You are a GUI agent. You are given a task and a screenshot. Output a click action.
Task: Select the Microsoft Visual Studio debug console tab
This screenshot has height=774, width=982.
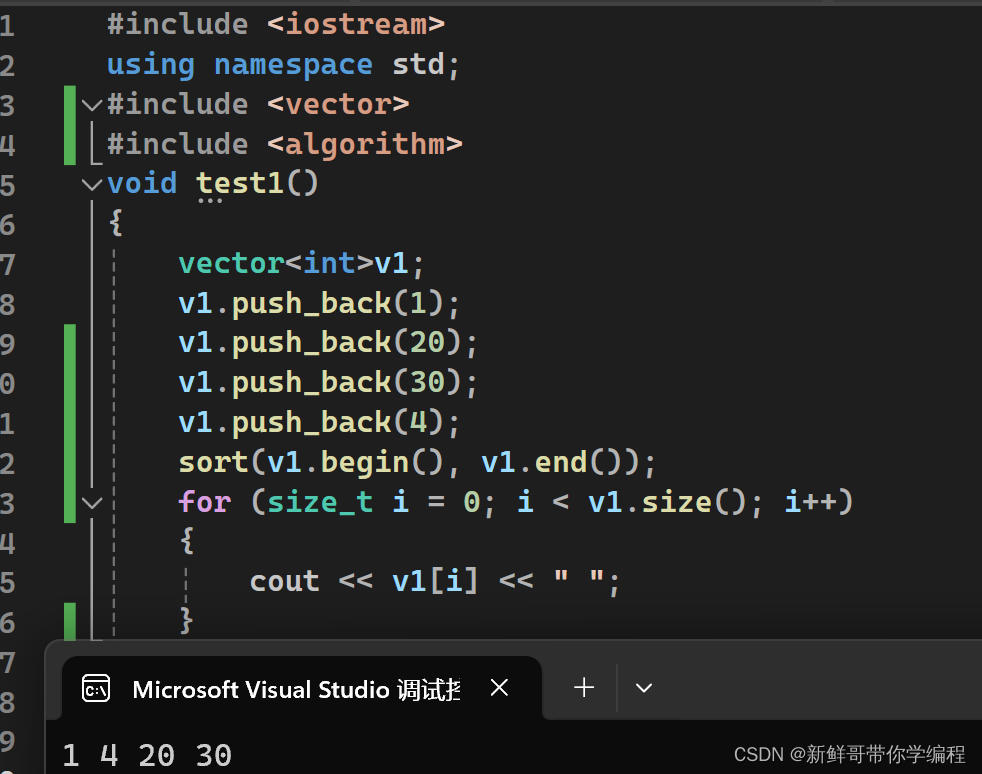point(302,688)
